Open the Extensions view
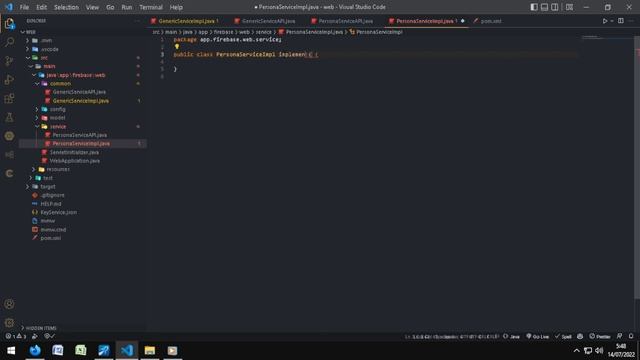The image size is (640, 360). click(x=9, y=98)
